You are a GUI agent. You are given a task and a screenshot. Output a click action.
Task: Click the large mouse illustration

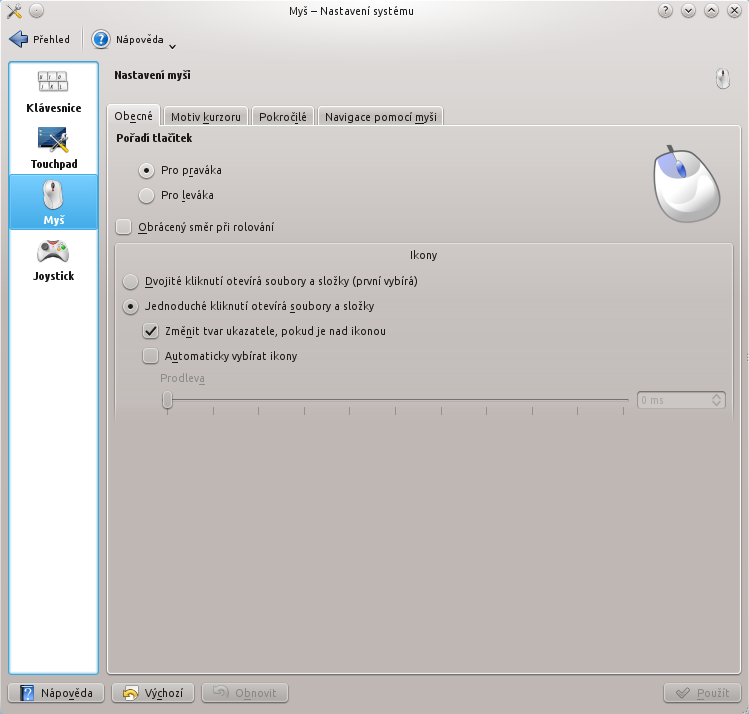pos(686,184)
